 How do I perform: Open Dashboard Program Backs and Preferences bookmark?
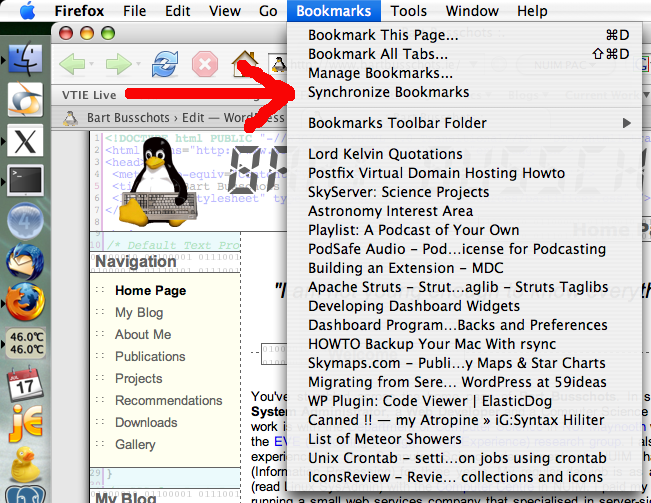(x=465, y=325)
